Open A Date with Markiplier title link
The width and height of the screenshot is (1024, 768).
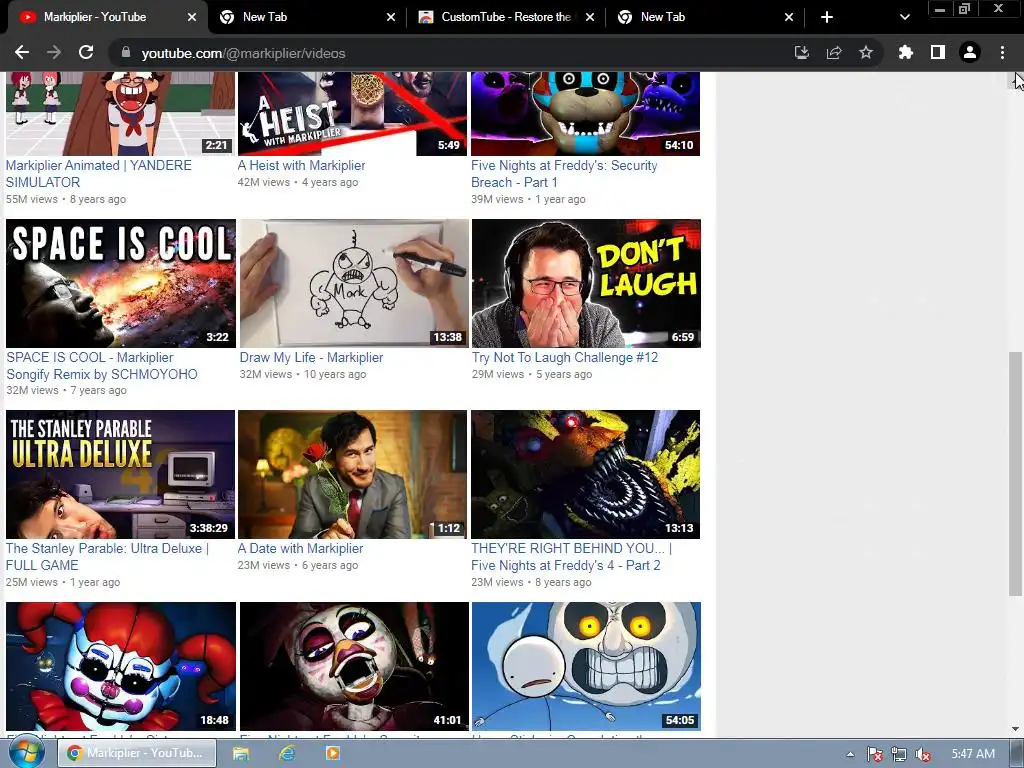(x=300, y=549)
